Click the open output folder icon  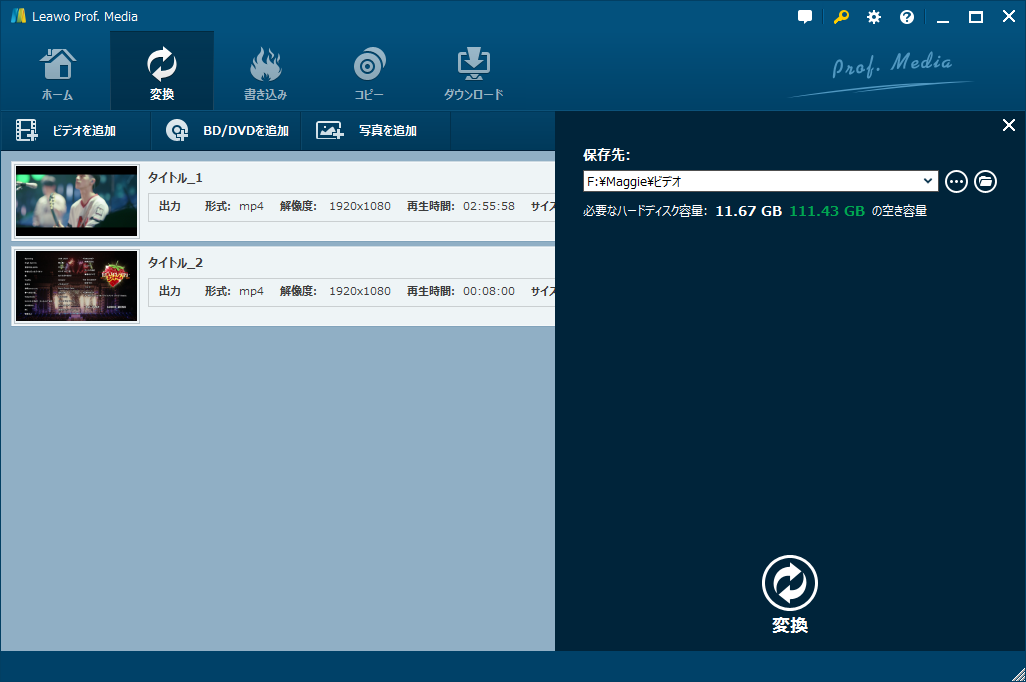pyautogui.click(x=986, y=181)
